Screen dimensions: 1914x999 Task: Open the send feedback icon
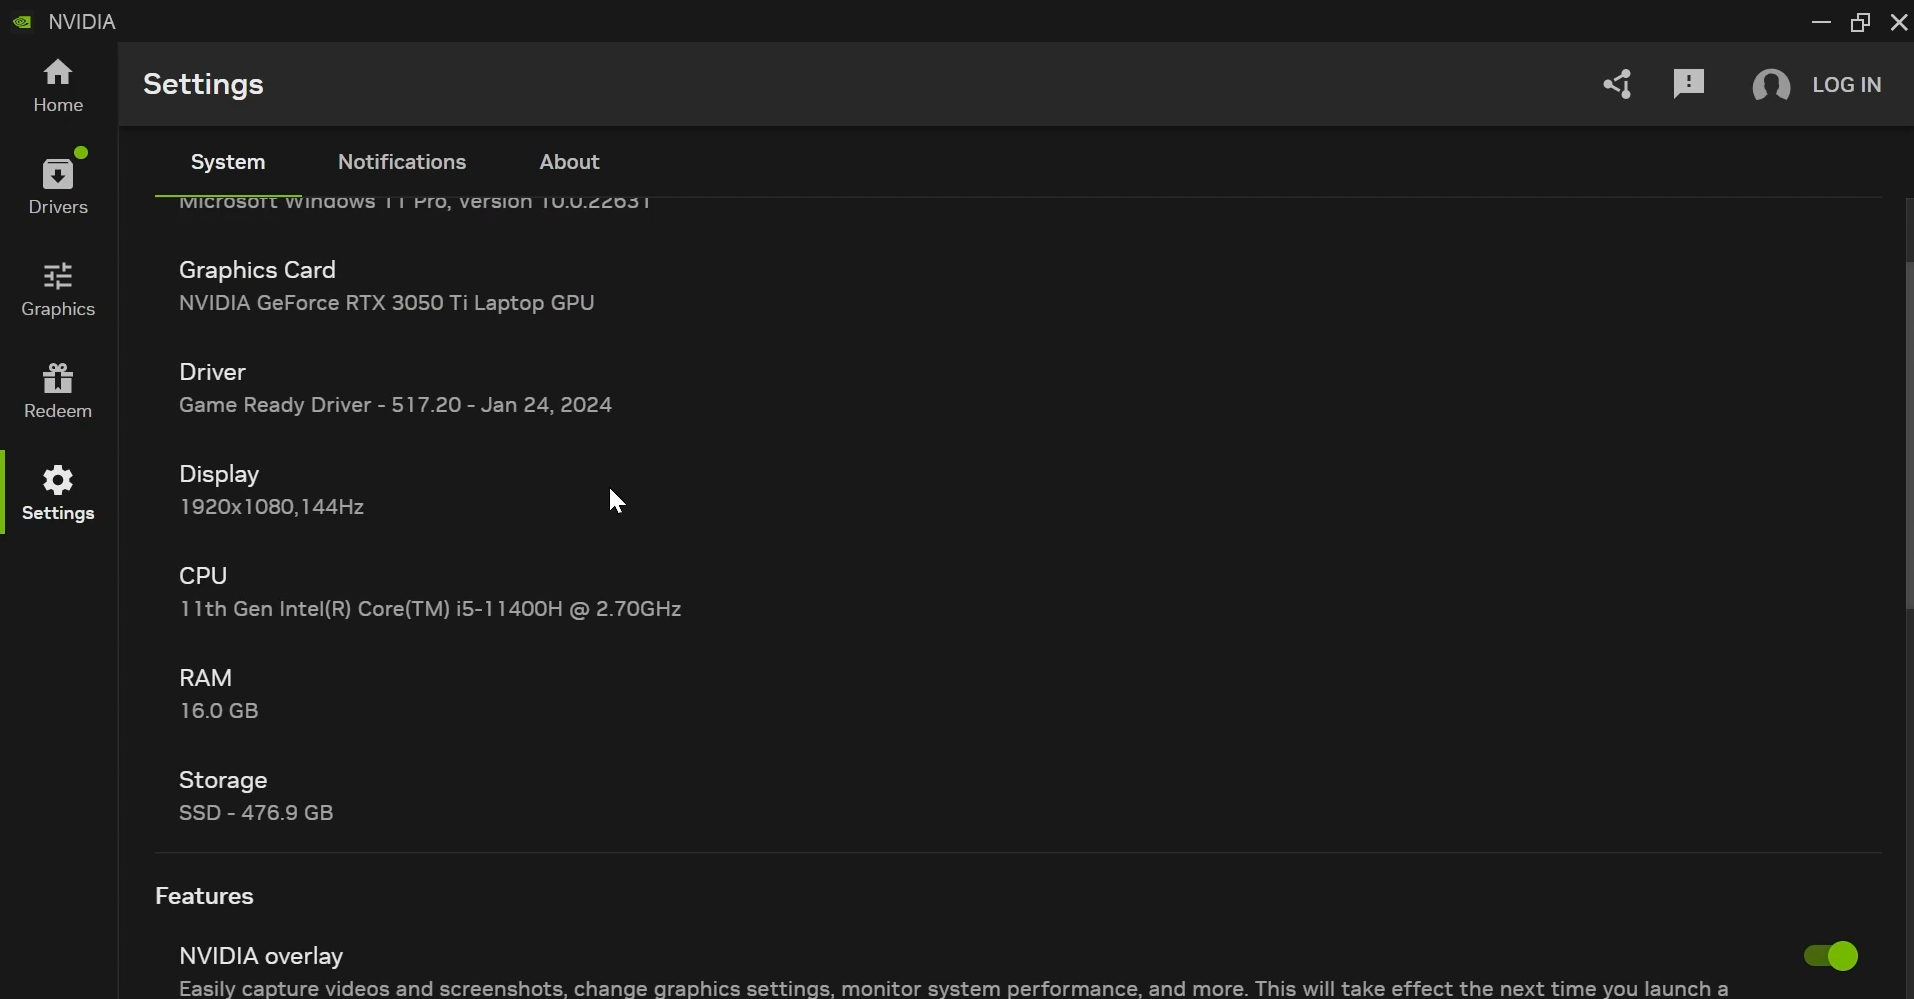1688,84
